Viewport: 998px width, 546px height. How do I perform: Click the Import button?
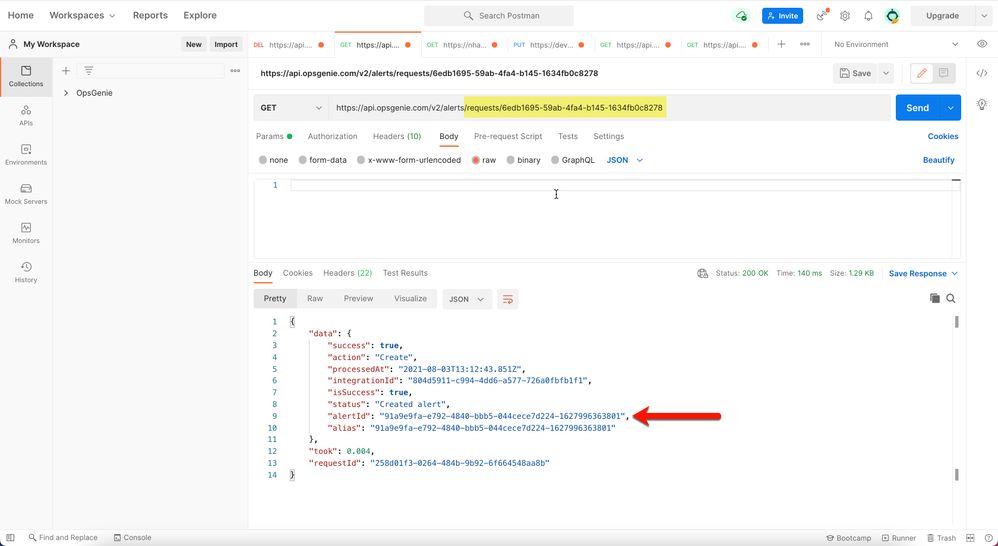pyautogui.click(x=226, y=45)
